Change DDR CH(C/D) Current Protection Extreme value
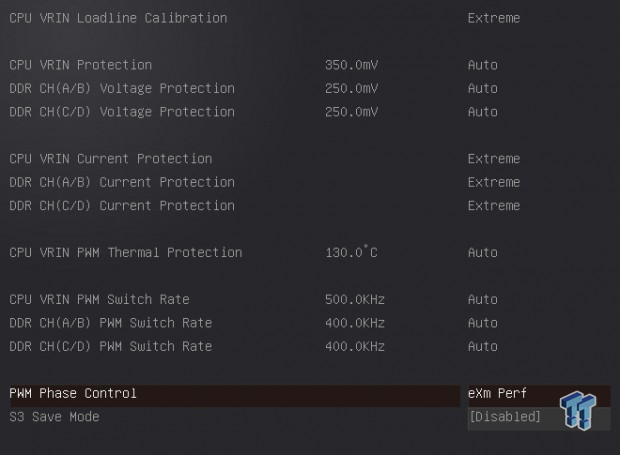 tap(494, 206)
